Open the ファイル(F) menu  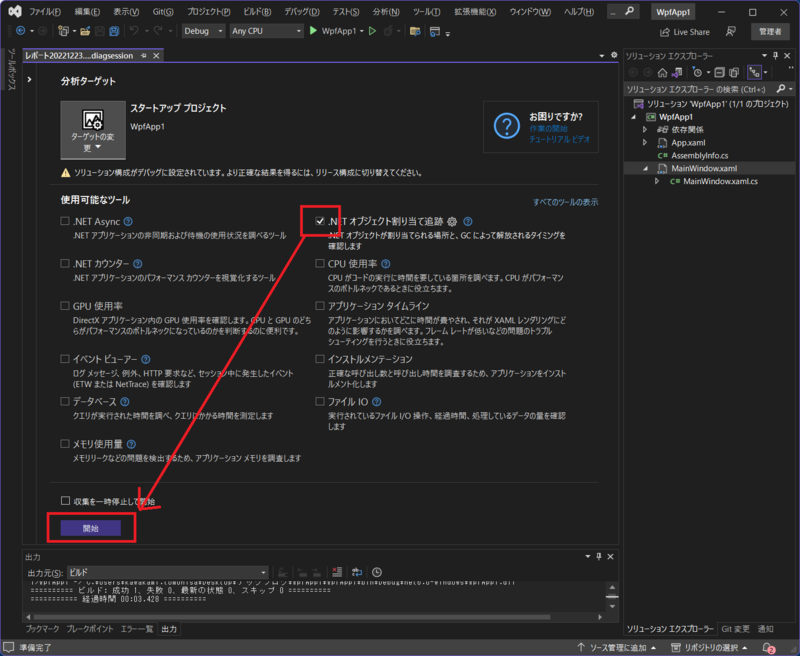coord(45,12)
